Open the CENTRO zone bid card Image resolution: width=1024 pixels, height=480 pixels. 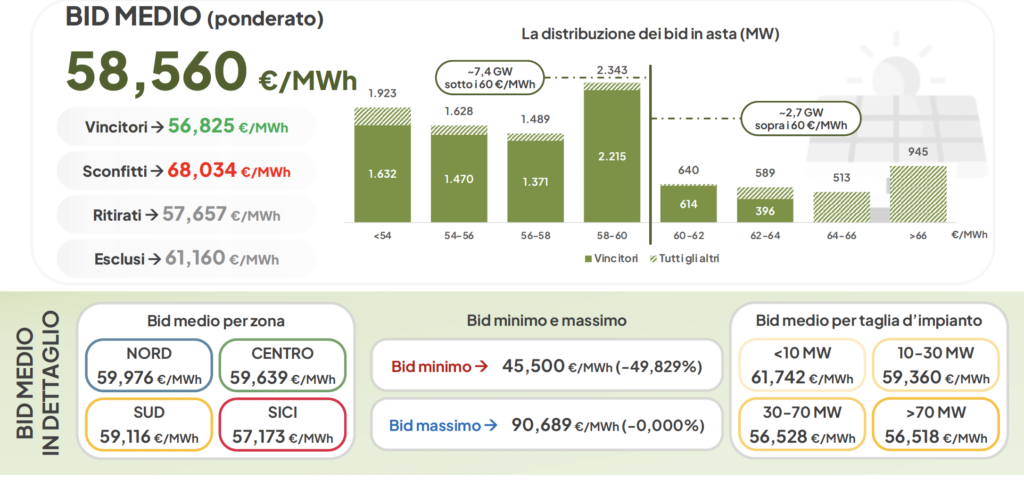click(282, 366)
